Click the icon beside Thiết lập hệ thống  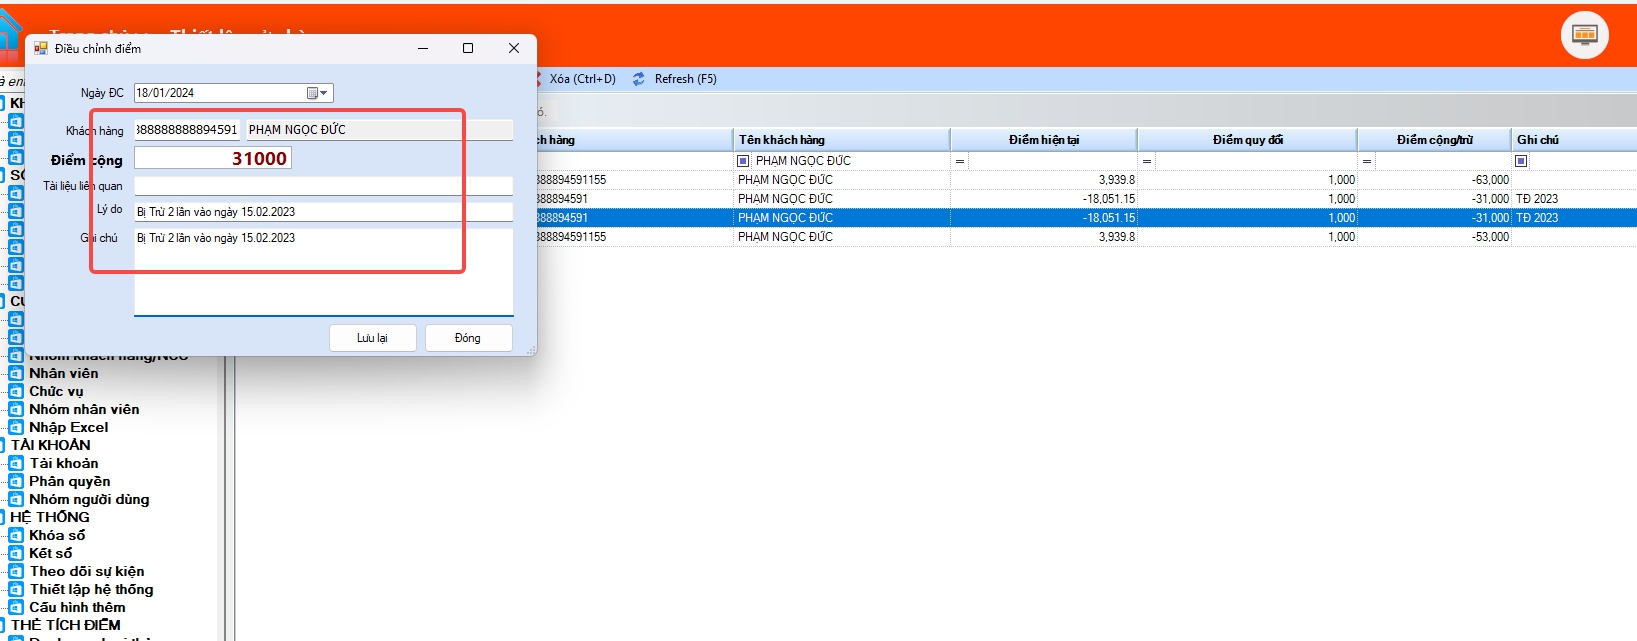[x=16, y=590]
